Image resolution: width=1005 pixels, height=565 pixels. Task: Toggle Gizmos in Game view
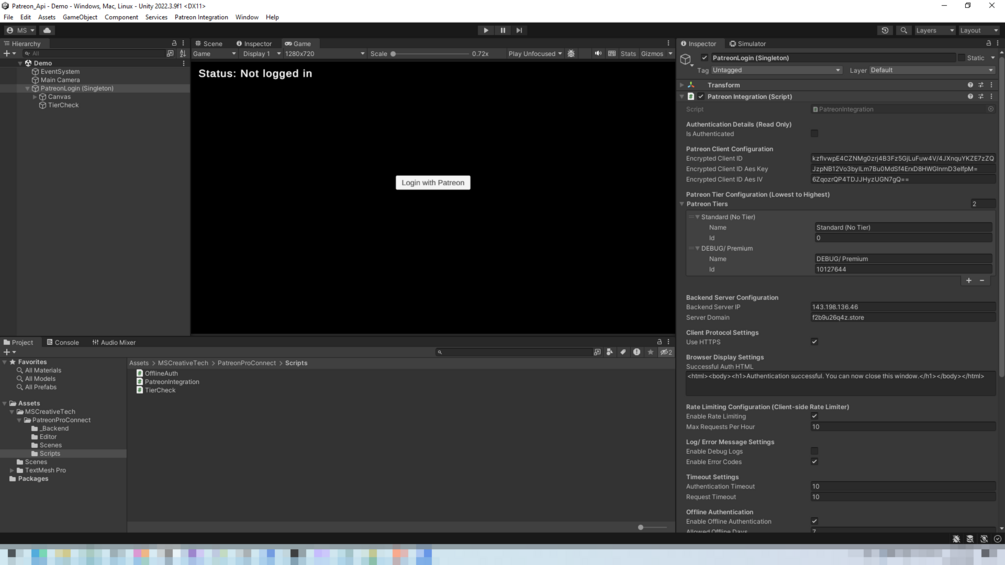652,54
